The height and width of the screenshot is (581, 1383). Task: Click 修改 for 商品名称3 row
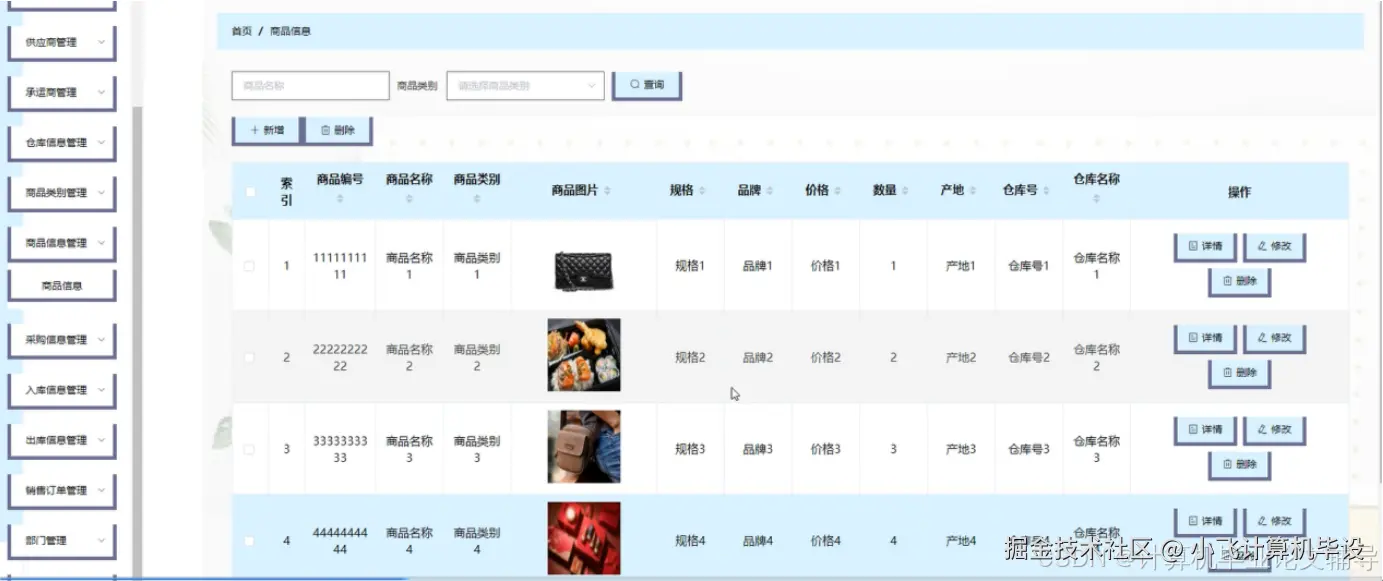pyautogui.click(x=1274, y=430)
